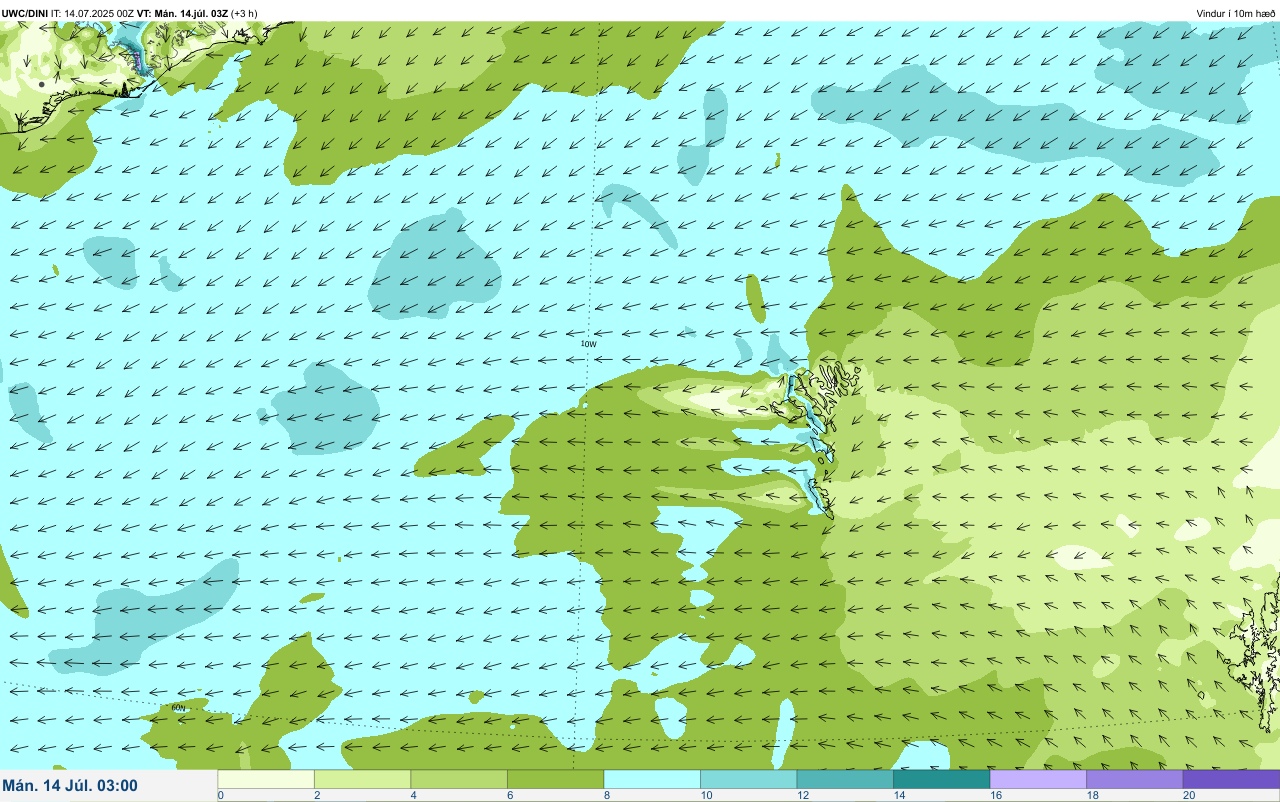Click the legend value "8" label
This screenshot has width=1280, height=802.
(x=607, y=795)
